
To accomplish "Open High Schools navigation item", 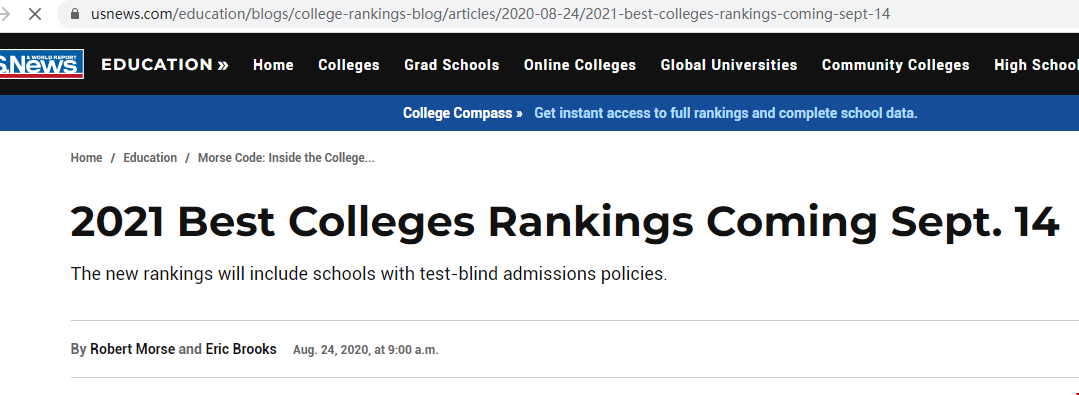I will tap(1036, 65).
